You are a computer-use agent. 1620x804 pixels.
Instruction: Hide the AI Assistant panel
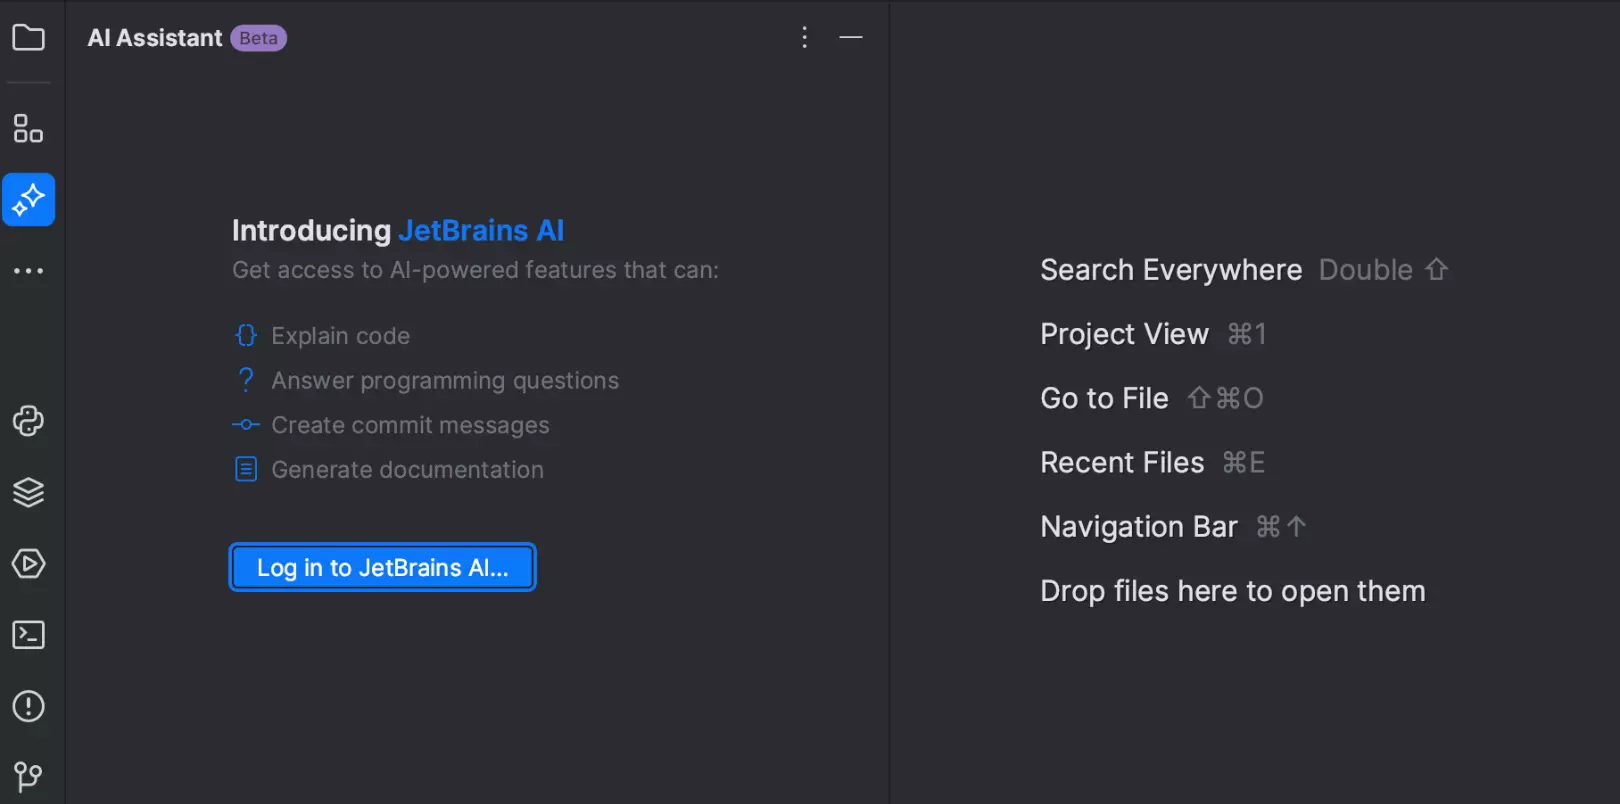tap(851, 38)
